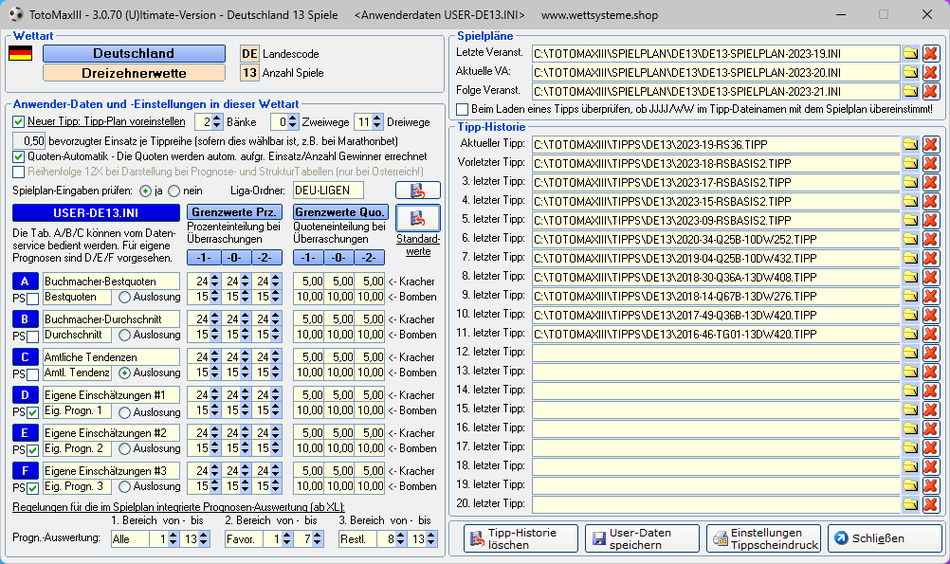This screenshot has width=950, height=564.
Task: Click the bevorzugter Einsatz 0,50 field
Action: click(x=29, y=141)
